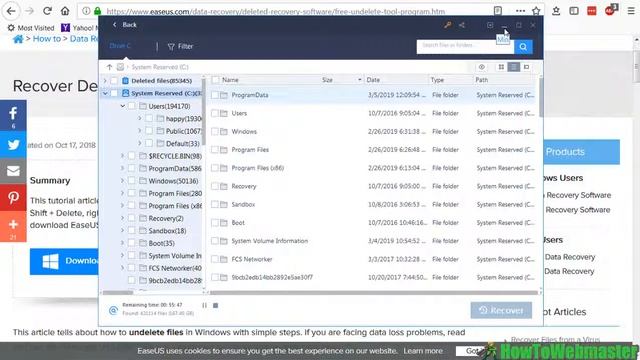Open browser page actions (three dots)

[x=520, y=11]
